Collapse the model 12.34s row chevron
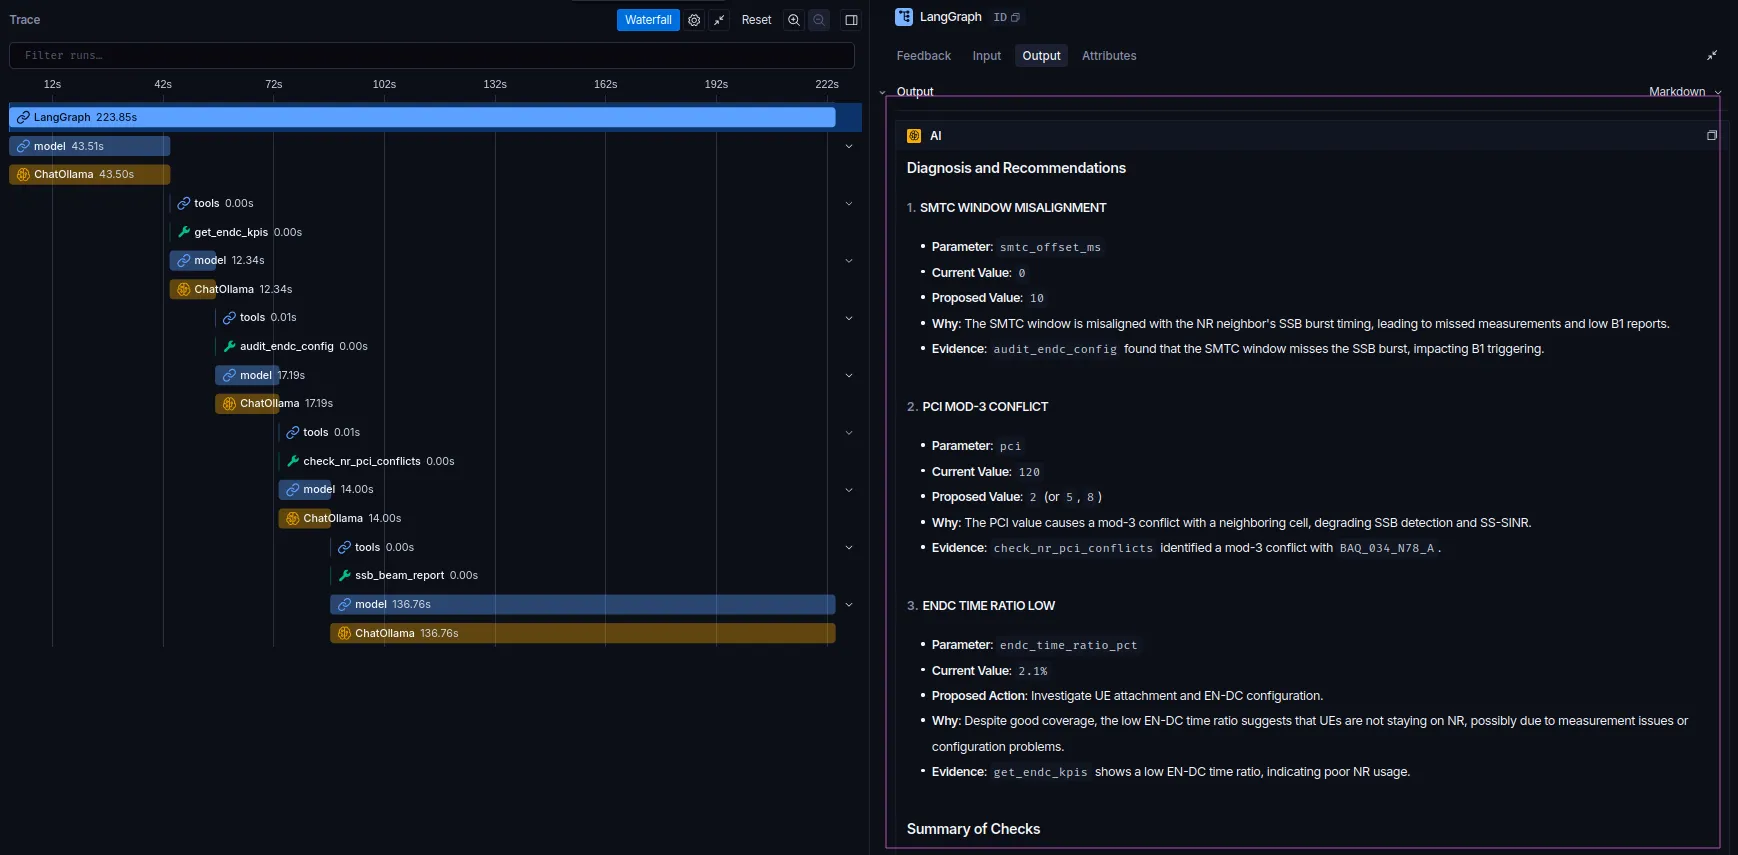The width and height of the screenshot is (1738, 855). (x=849, y=260)
